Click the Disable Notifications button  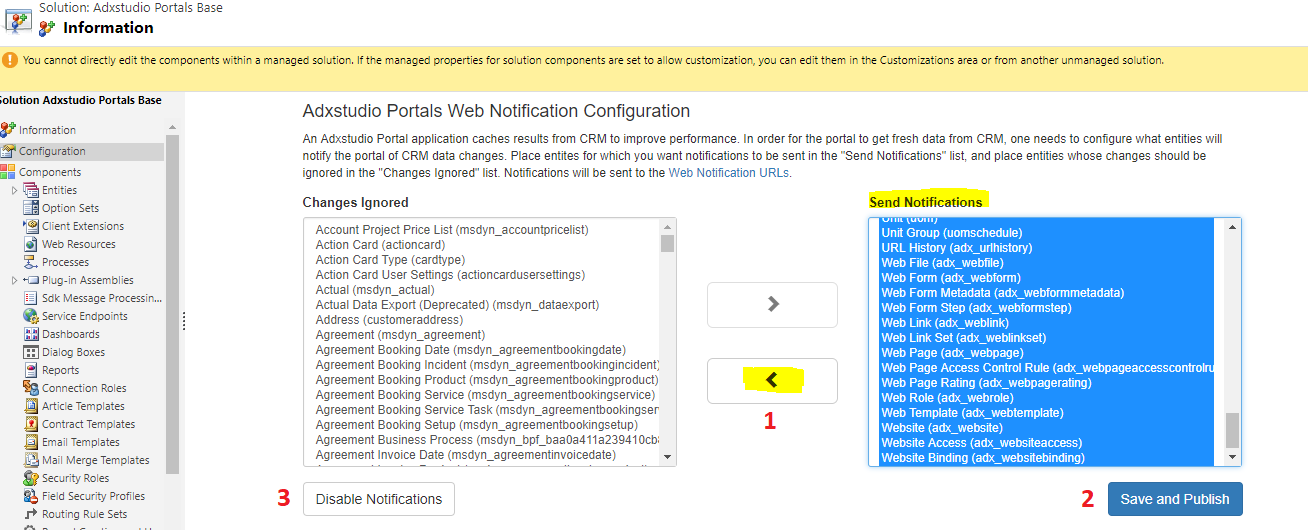379,499
